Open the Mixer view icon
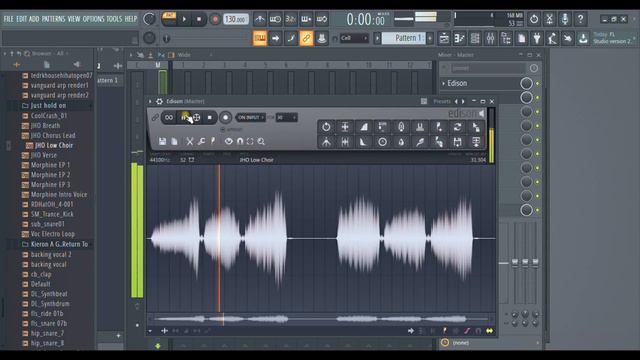 pyautogui.click(x=490, y=39)
